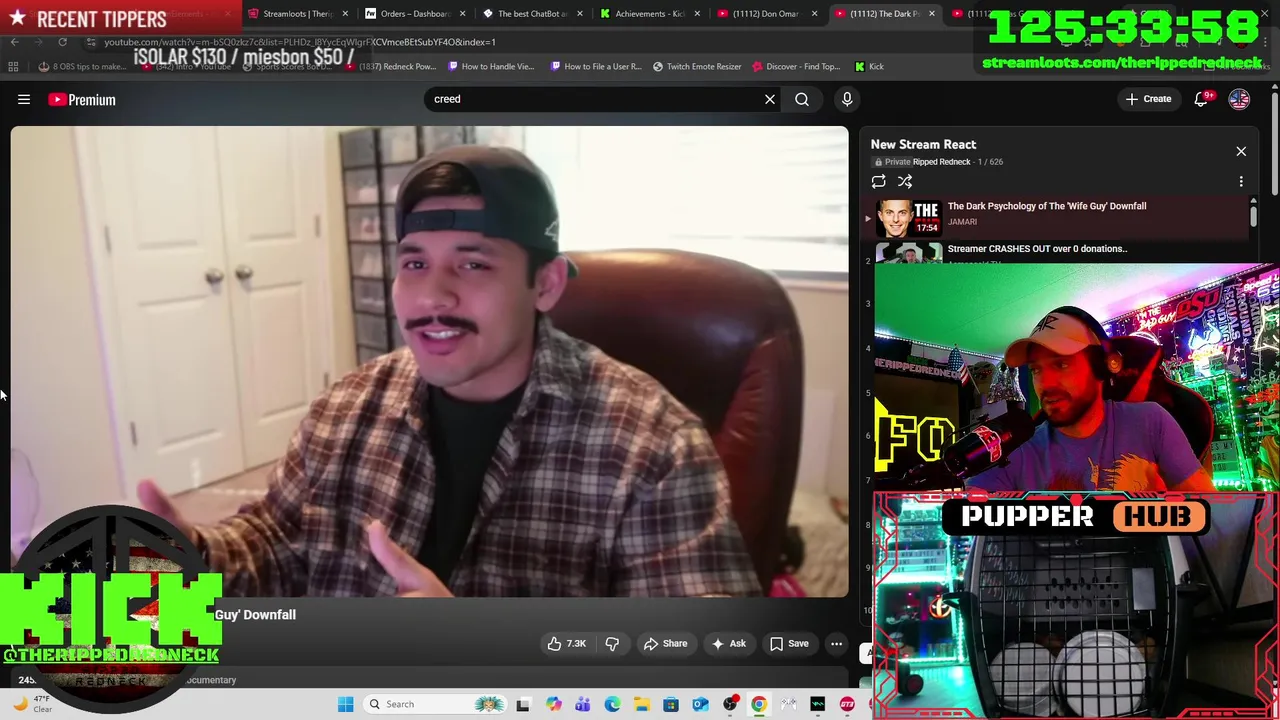The height and width of the screenshot is (720, 1280).
Task: Click the Create button
Action: click(1148, 99)
